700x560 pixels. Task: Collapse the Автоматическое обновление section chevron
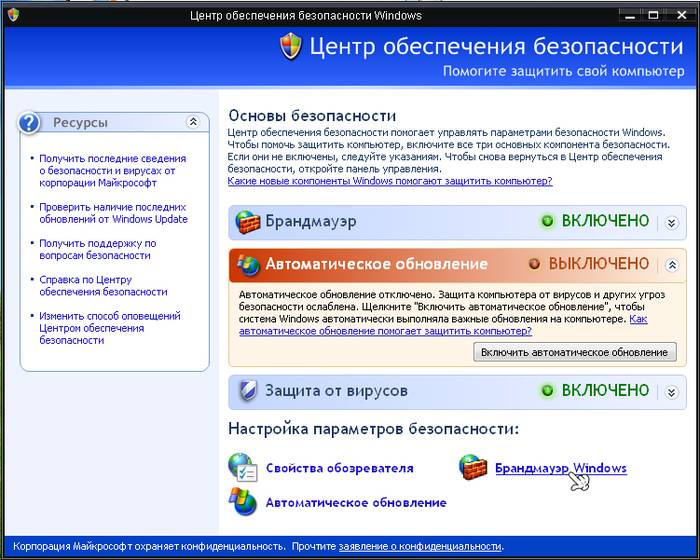671,265
